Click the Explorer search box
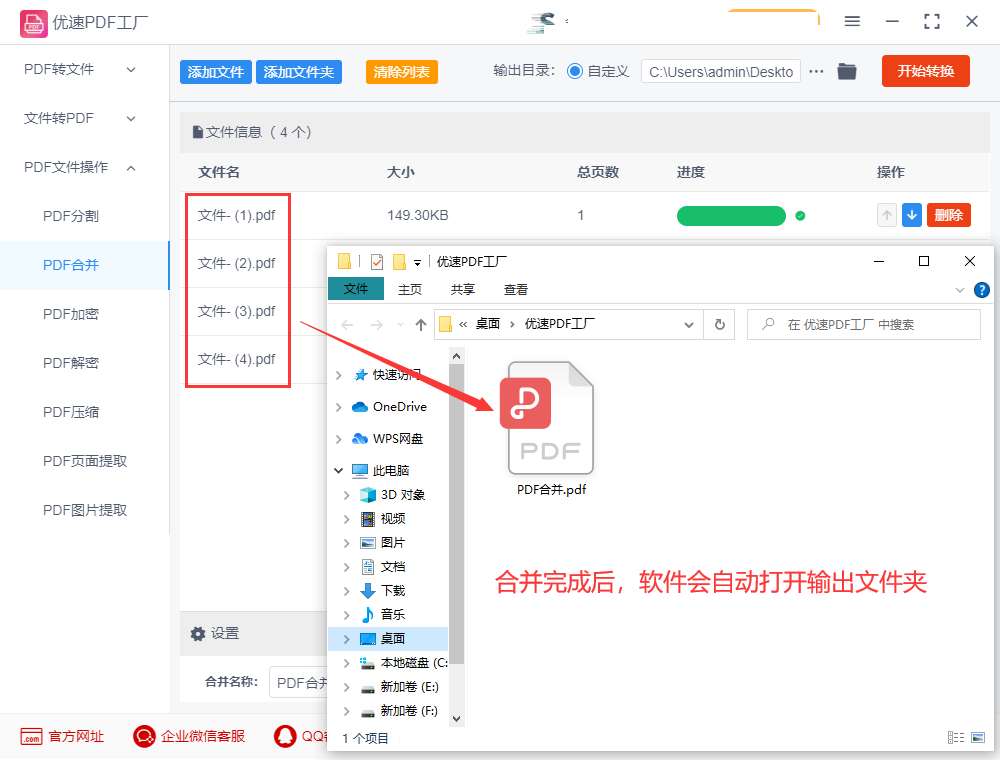 click(864, 325)
